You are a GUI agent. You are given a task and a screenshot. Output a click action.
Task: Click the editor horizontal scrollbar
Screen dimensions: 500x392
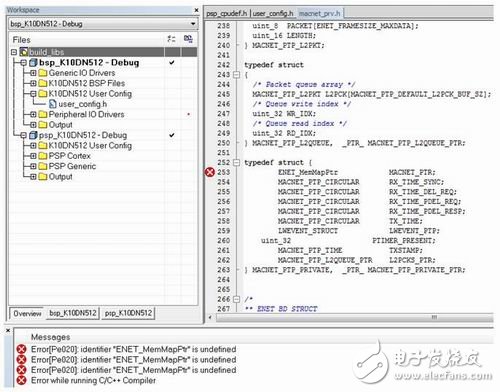(x=354, y=317)
